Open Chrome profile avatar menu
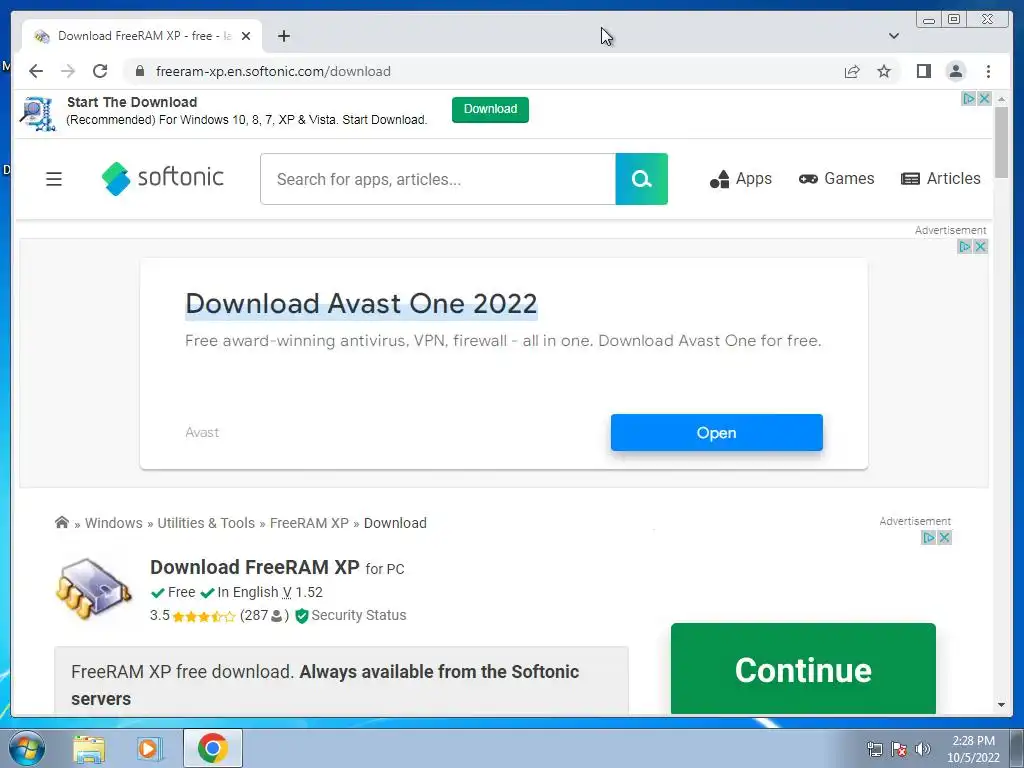This screenshot has height=768, width=1024. pyautogui.click(x=955, y=71)
